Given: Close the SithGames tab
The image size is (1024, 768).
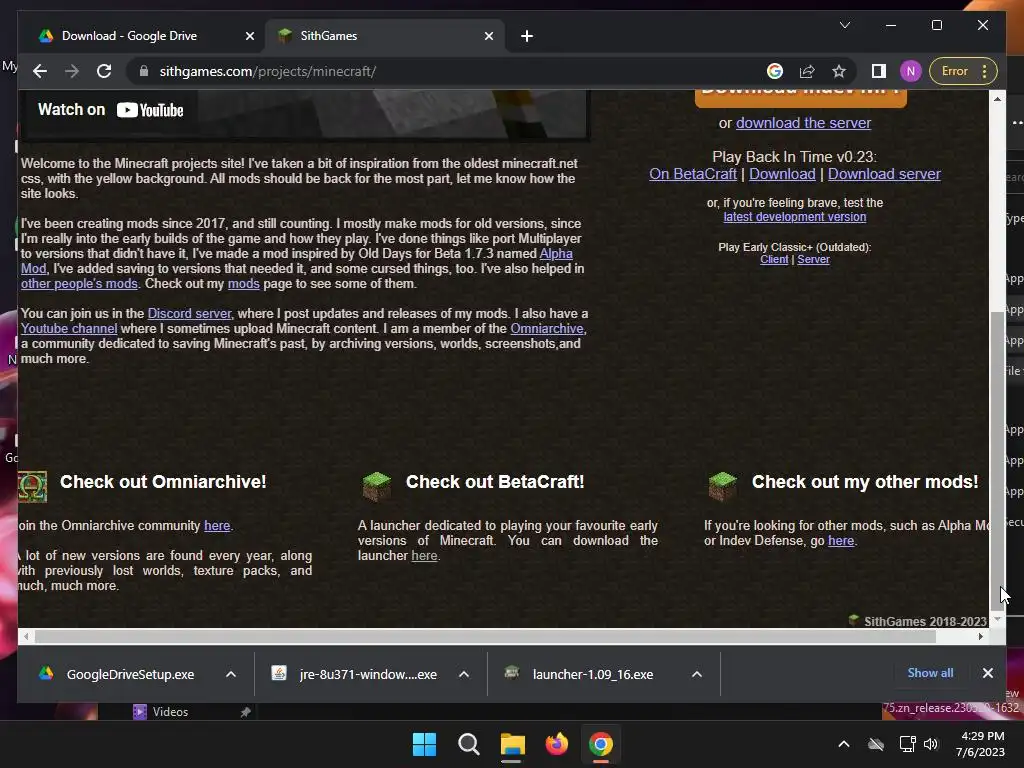Looking at the screenshot, I should (488, 36).
